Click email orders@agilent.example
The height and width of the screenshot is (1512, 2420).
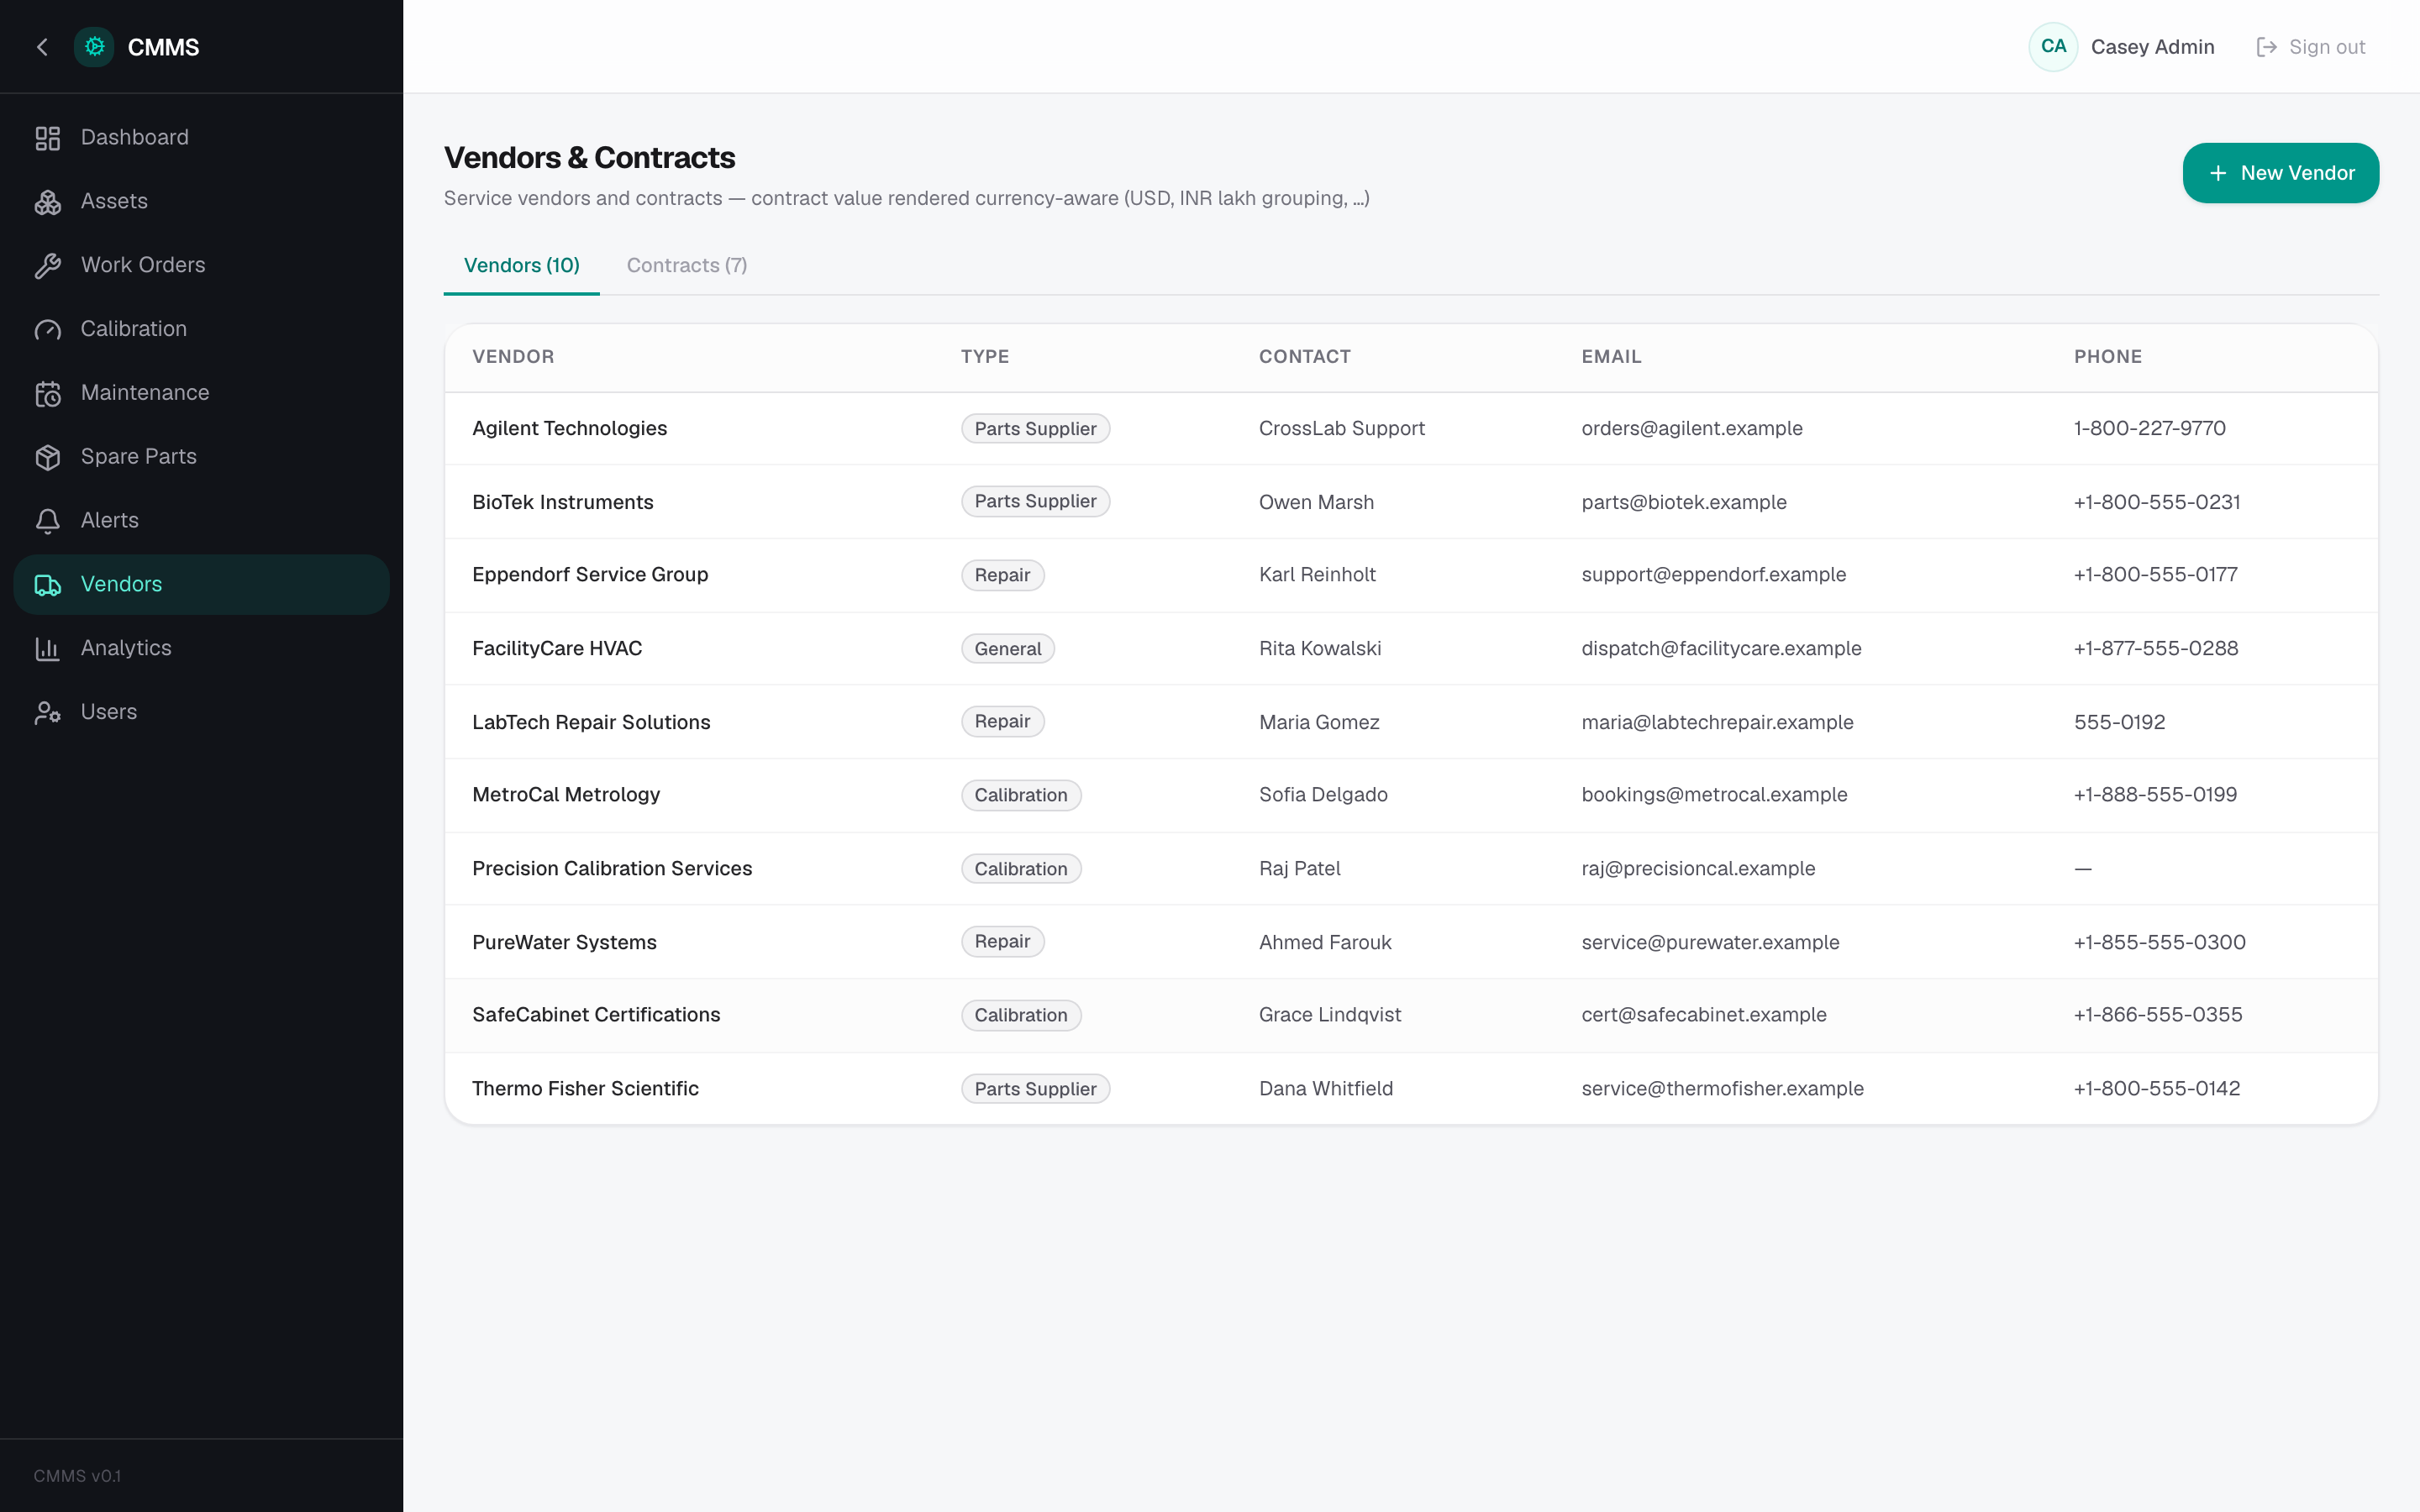tap(1692, 429)
